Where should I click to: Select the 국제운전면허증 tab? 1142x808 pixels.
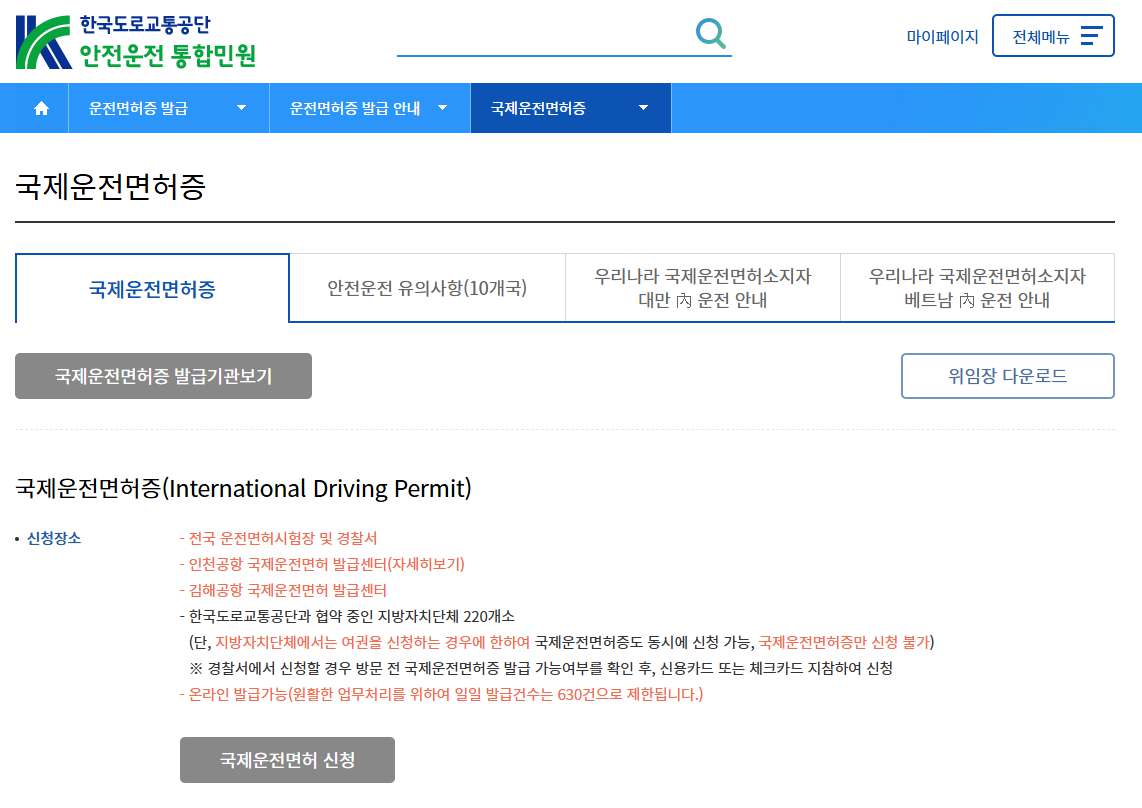(x=152, y=287)
